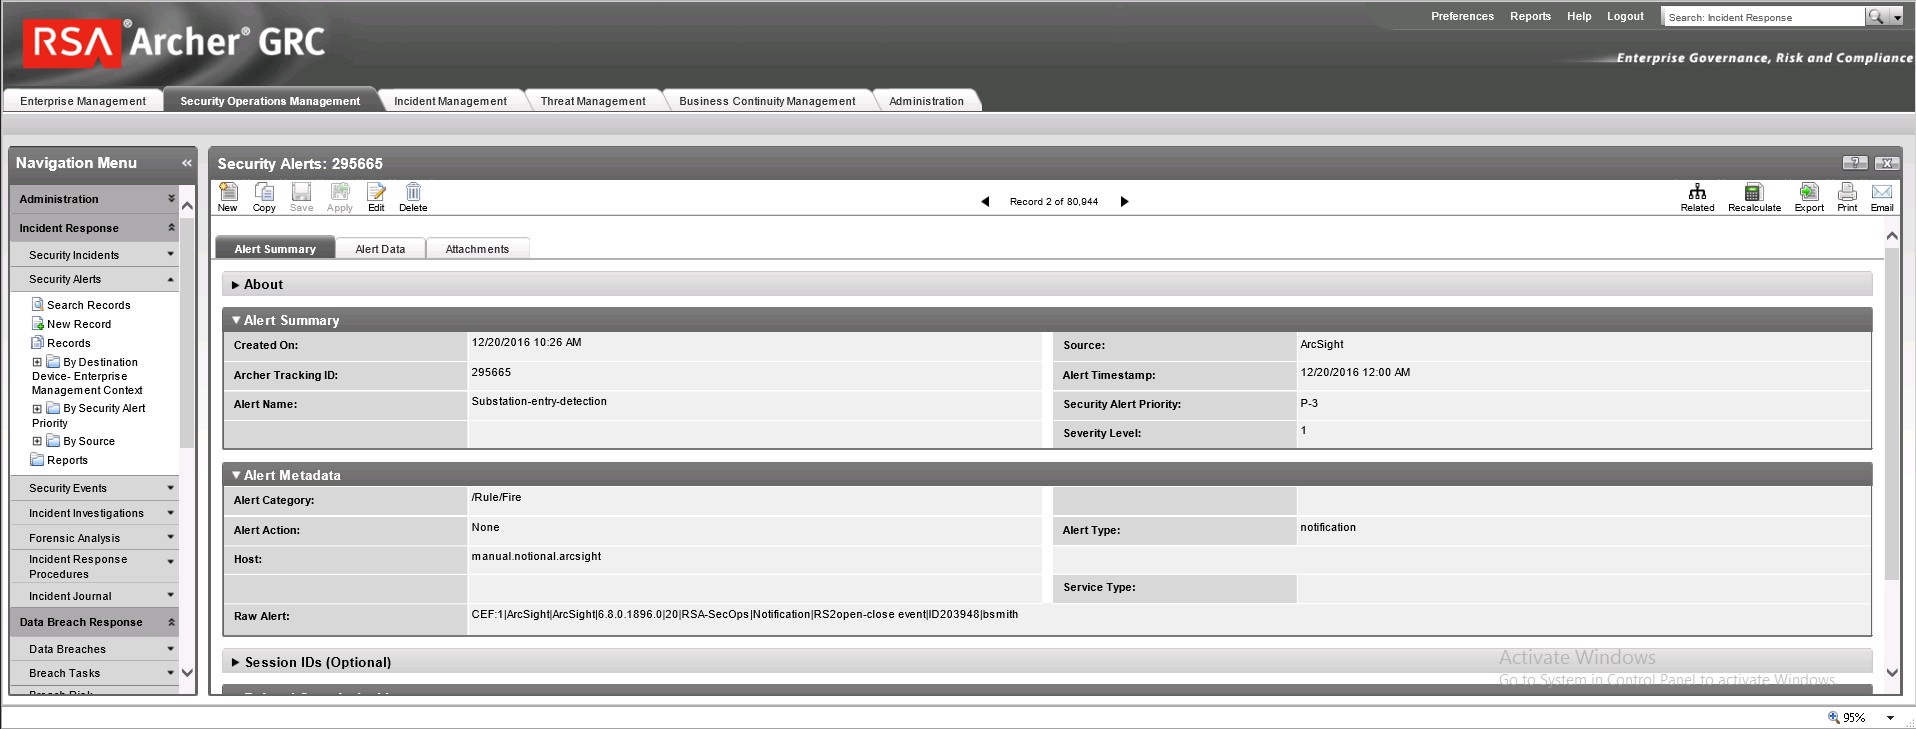Click the New record toolbar icon
This screenshot has width=1916, height=729.
click(x=228, y=197)
